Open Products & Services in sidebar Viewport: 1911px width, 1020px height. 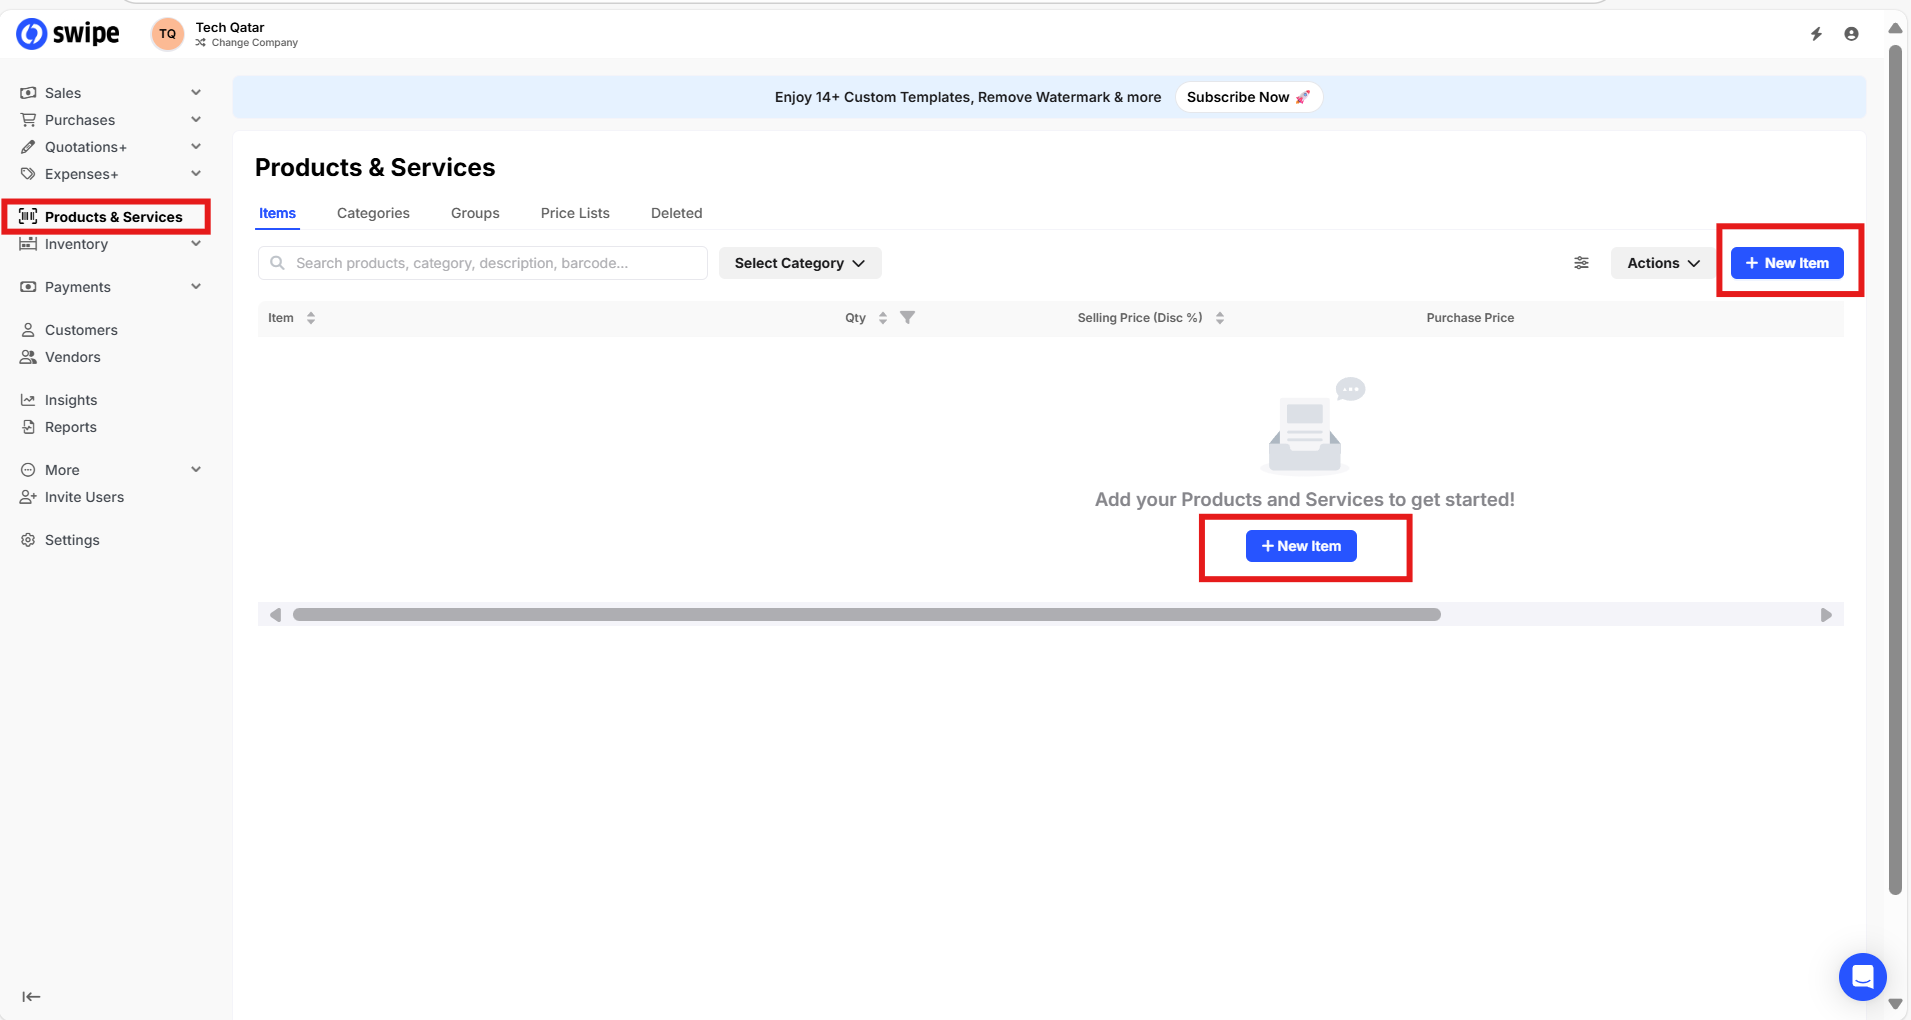tap(106, 217)
